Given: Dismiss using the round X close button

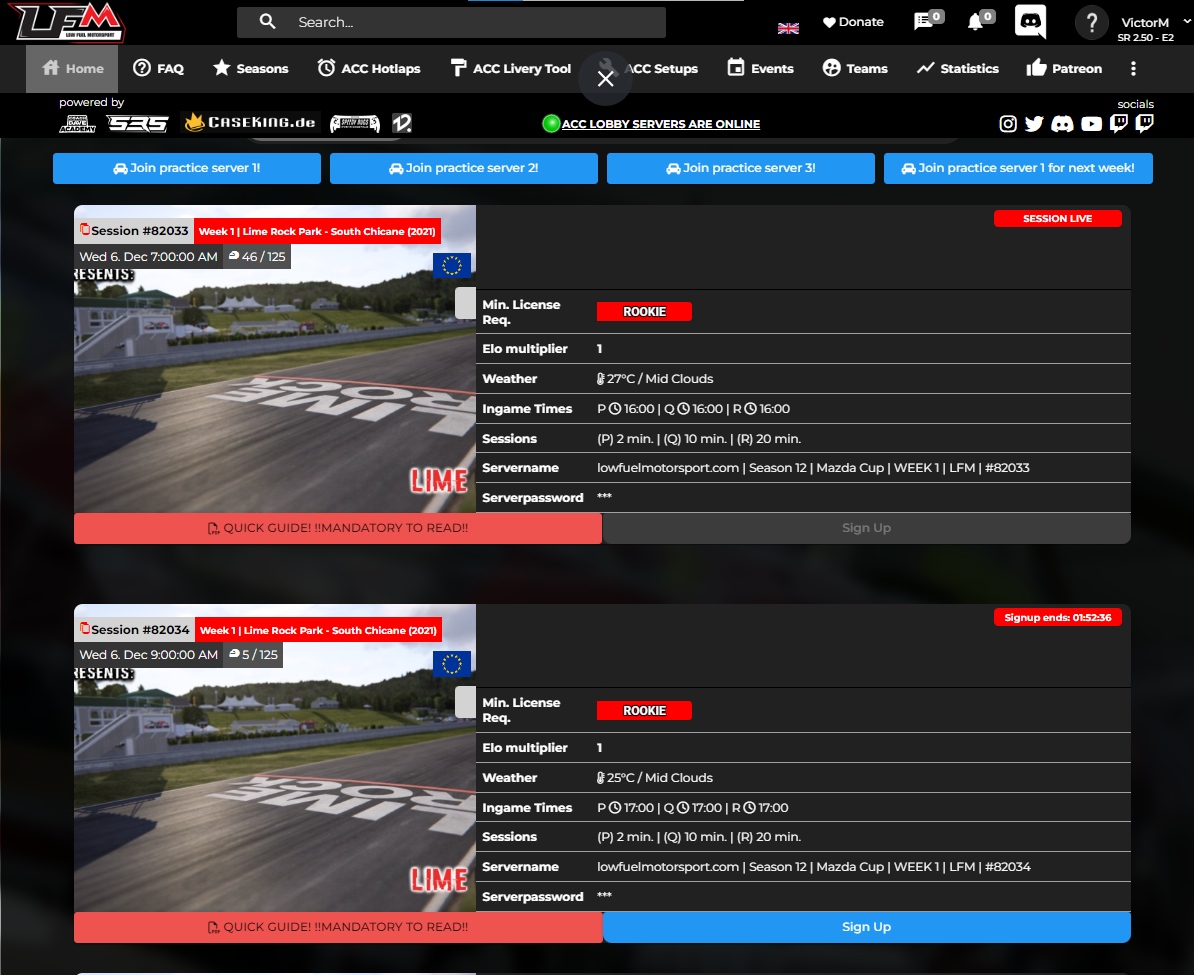Looking at the screenshot, I should (605, 78).
